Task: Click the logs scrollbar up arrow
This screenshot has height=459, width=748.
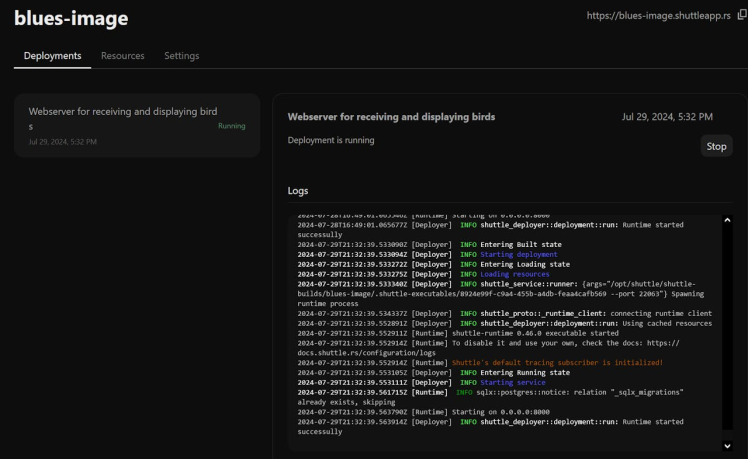Action: point(727,220)
